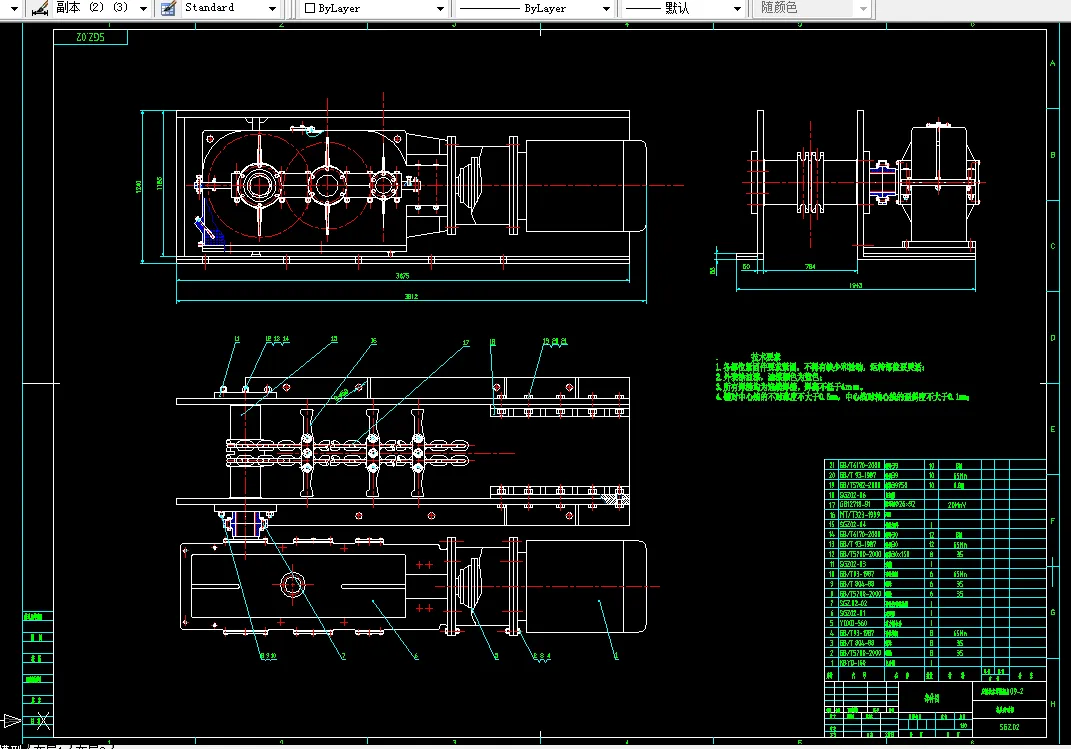
Task: Select balloon number 17 leader label
Action: (x=466, y=343)
